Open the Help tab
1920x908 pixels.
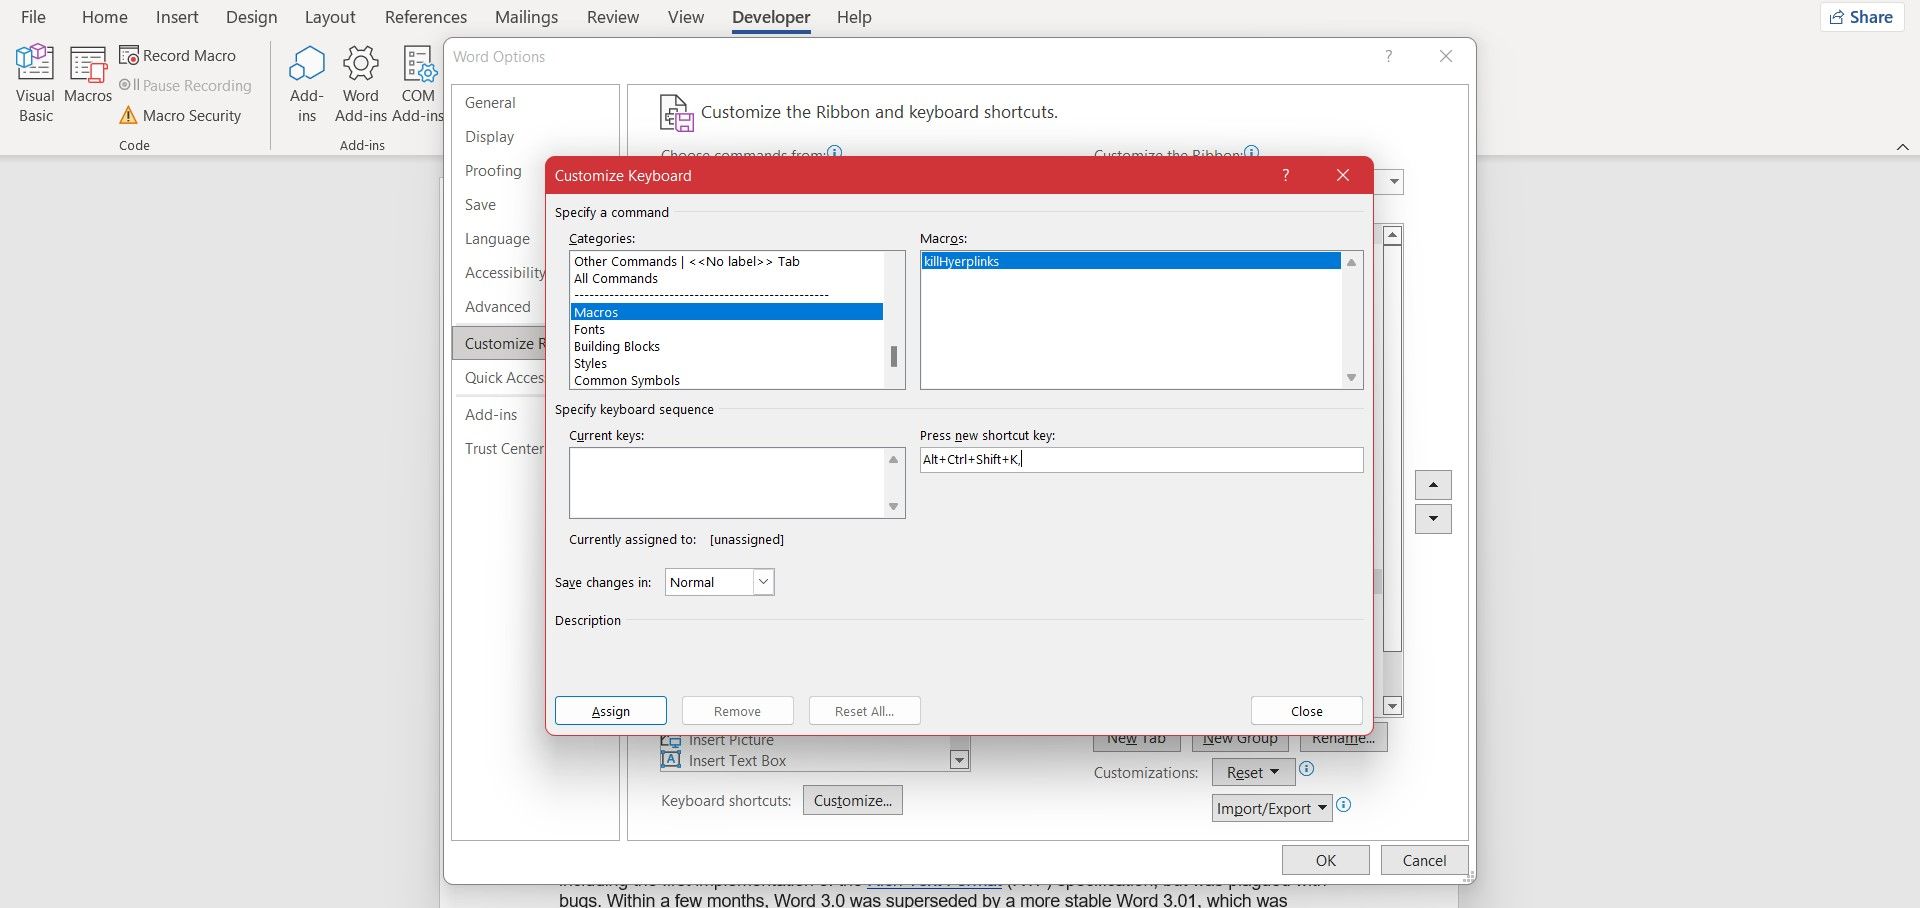pyautogui.click(x=854, y=17)
